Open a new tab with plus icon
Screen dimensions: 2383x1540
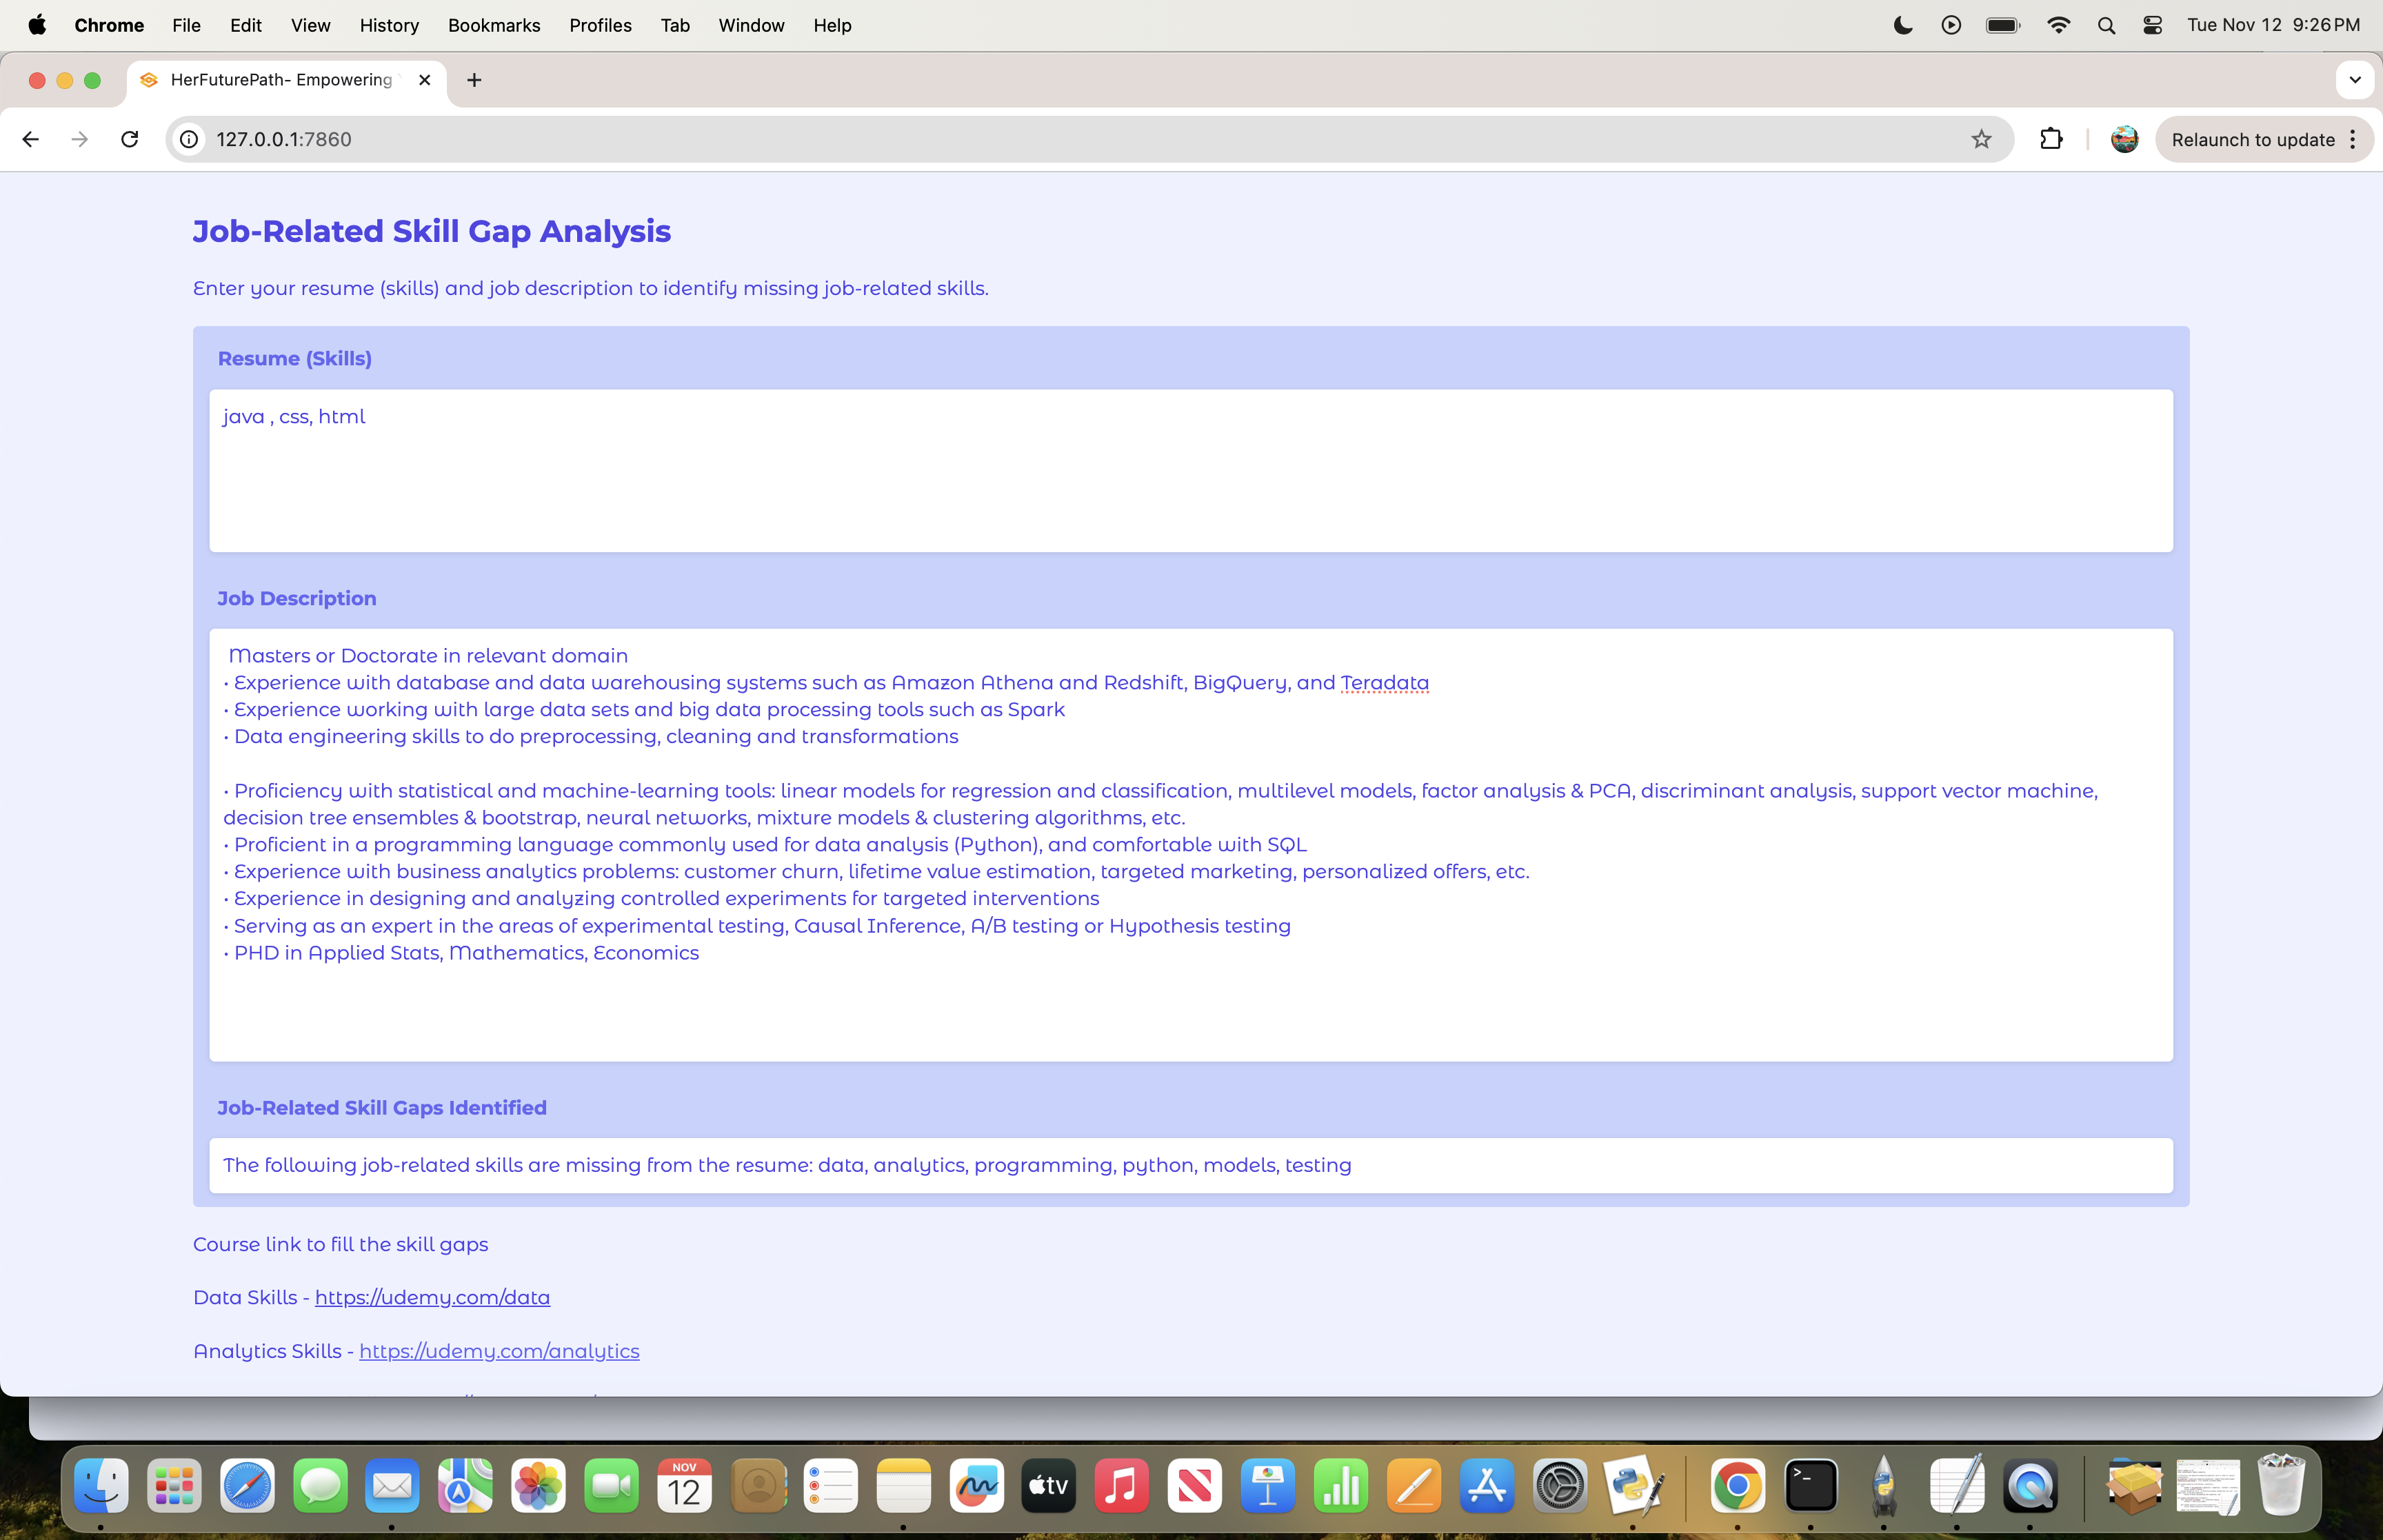click(474, 80)
